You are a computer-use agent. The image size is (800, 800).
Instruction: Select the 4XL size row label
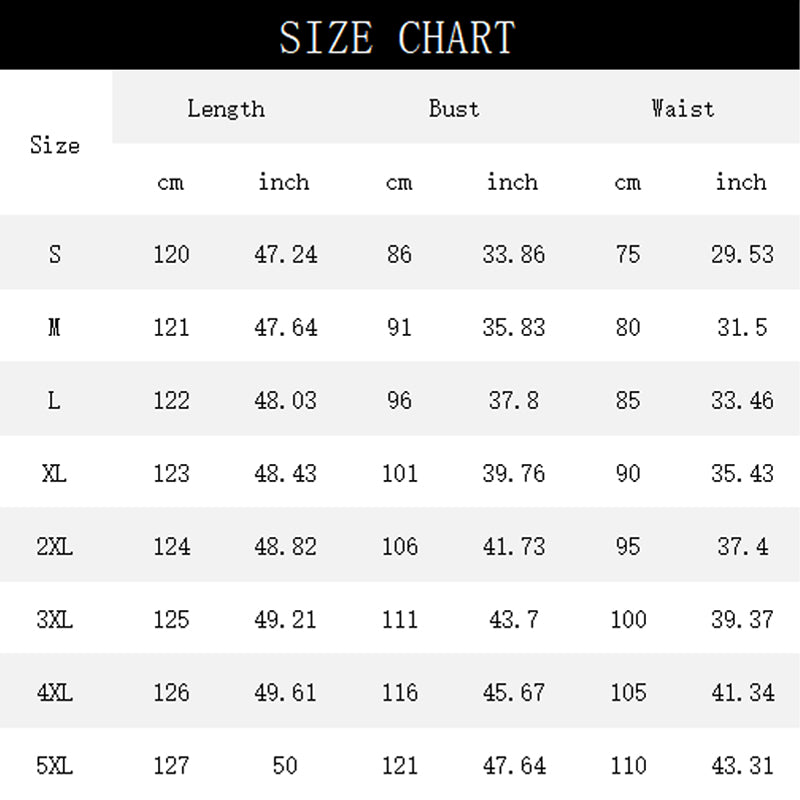[x=55, y=692]
